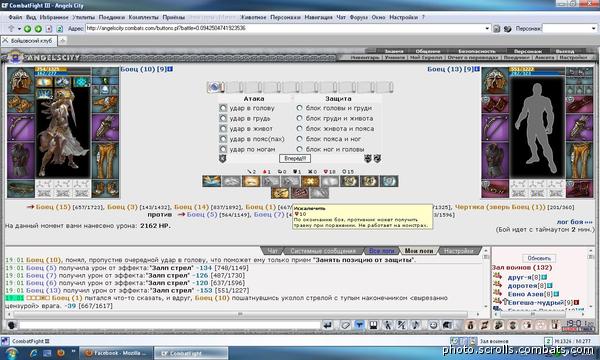
Task: Click the 'Бойцовский клуб' browser tab
Action: coord(29,41)
